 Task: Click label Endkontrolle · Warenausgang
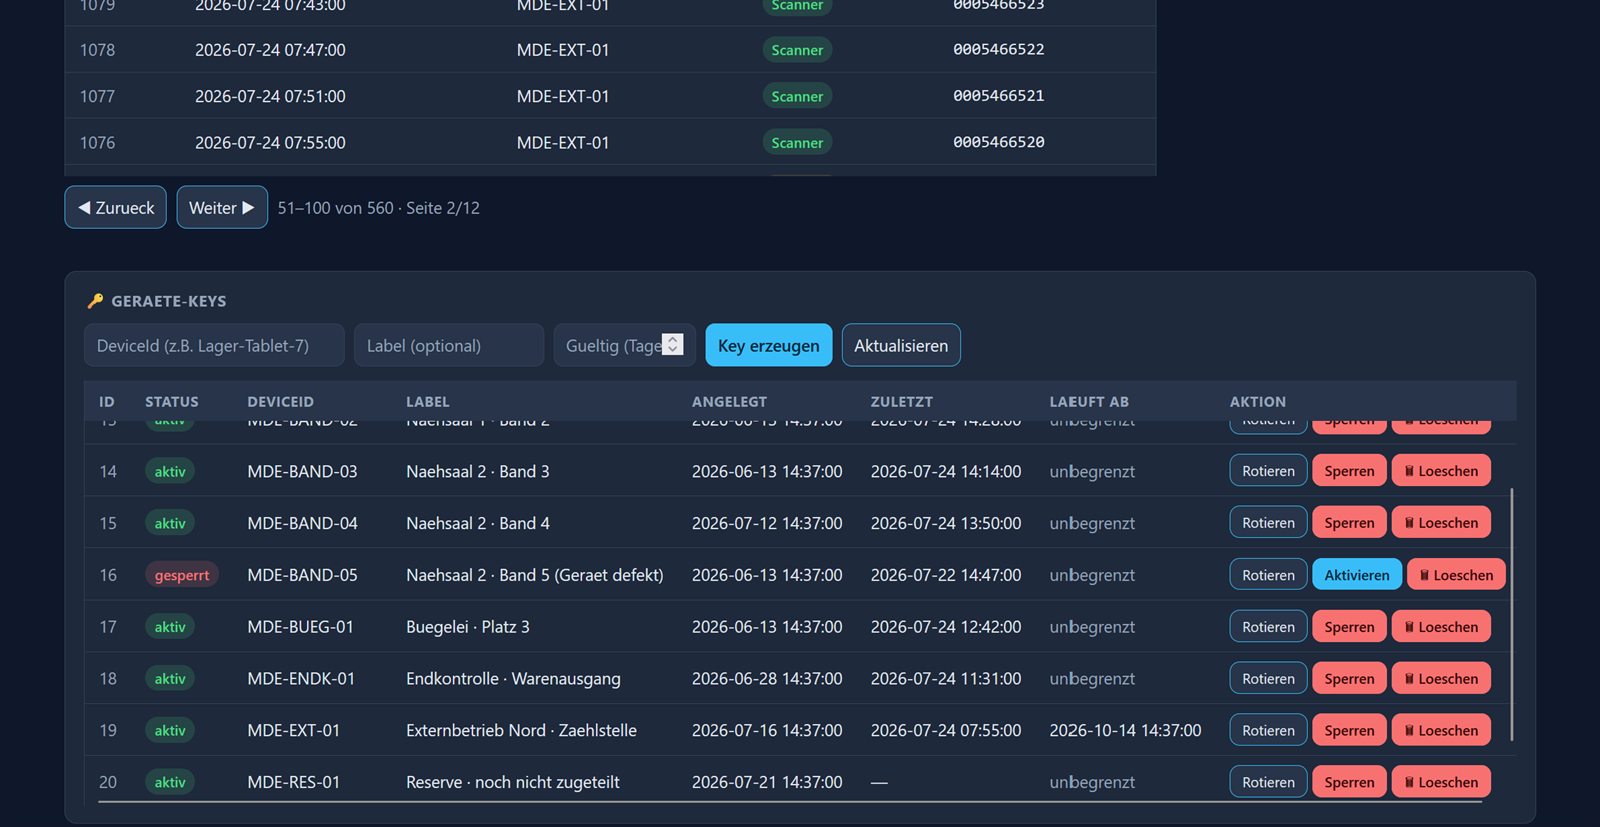click(513, 679)
